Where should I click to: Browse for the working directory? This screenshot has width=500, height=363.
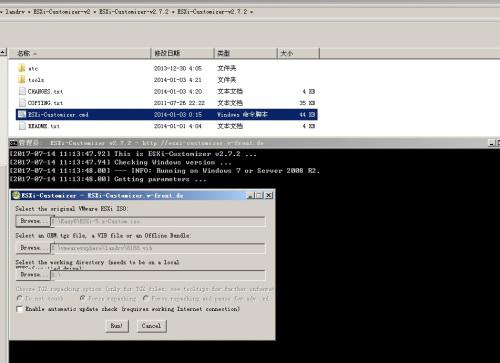(32, 274)
